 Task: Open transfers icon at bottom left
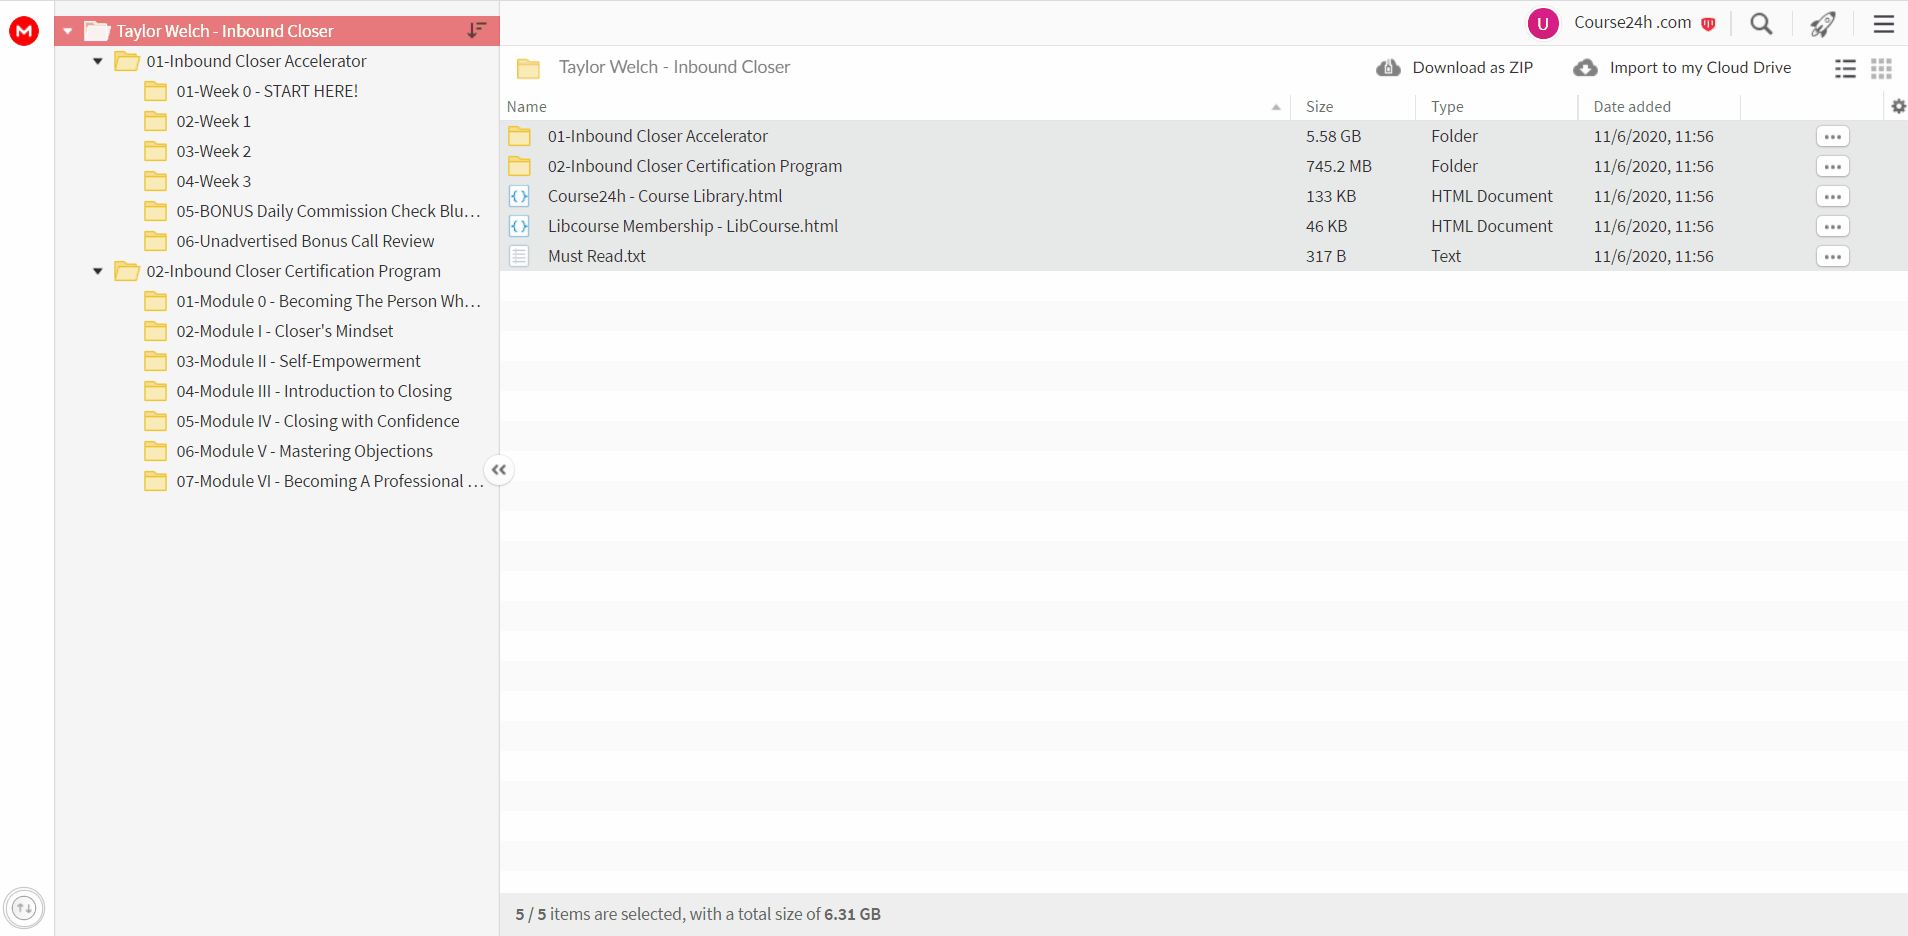pos(24,908)
